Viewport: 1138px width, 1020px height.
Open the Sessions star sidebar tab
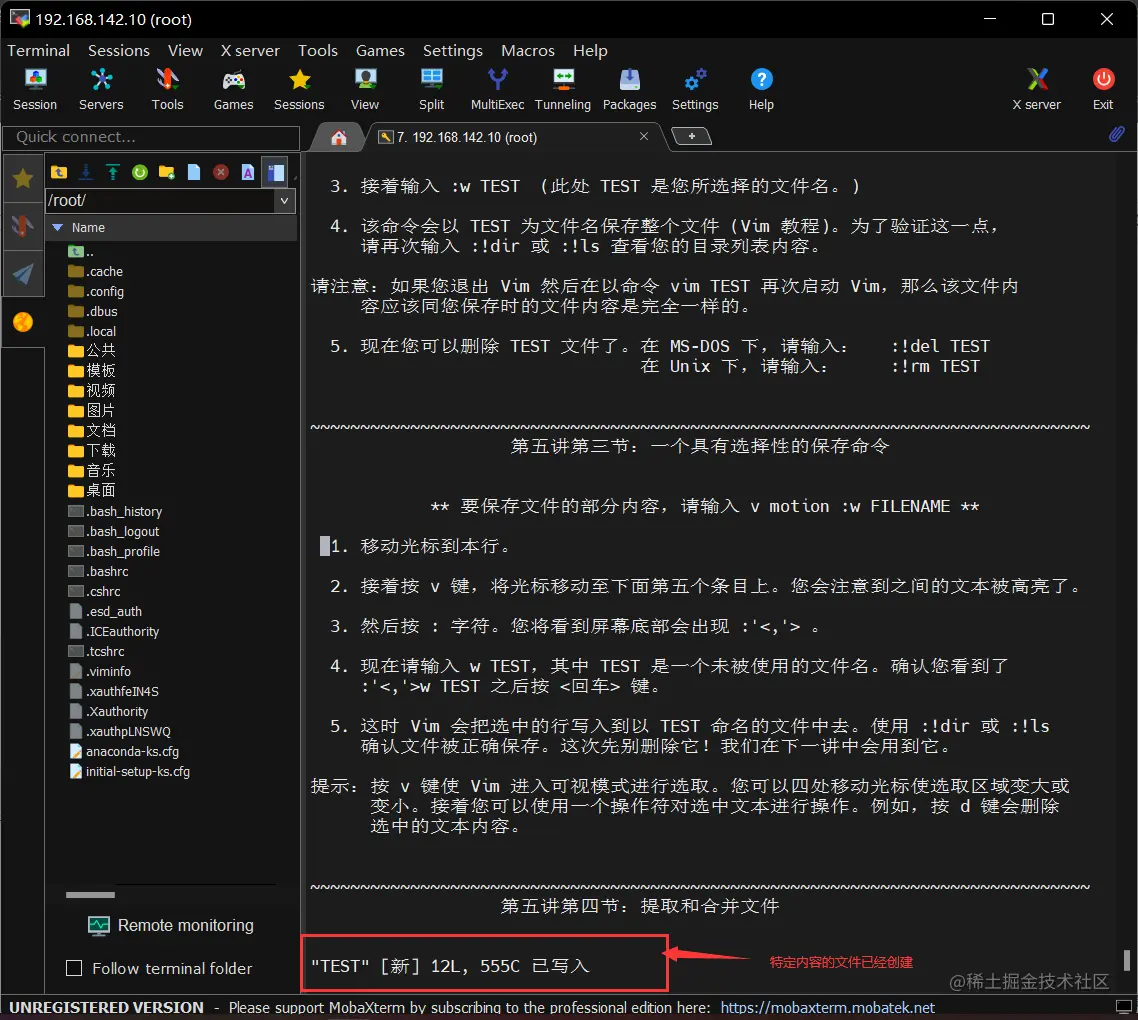point(23,178)
